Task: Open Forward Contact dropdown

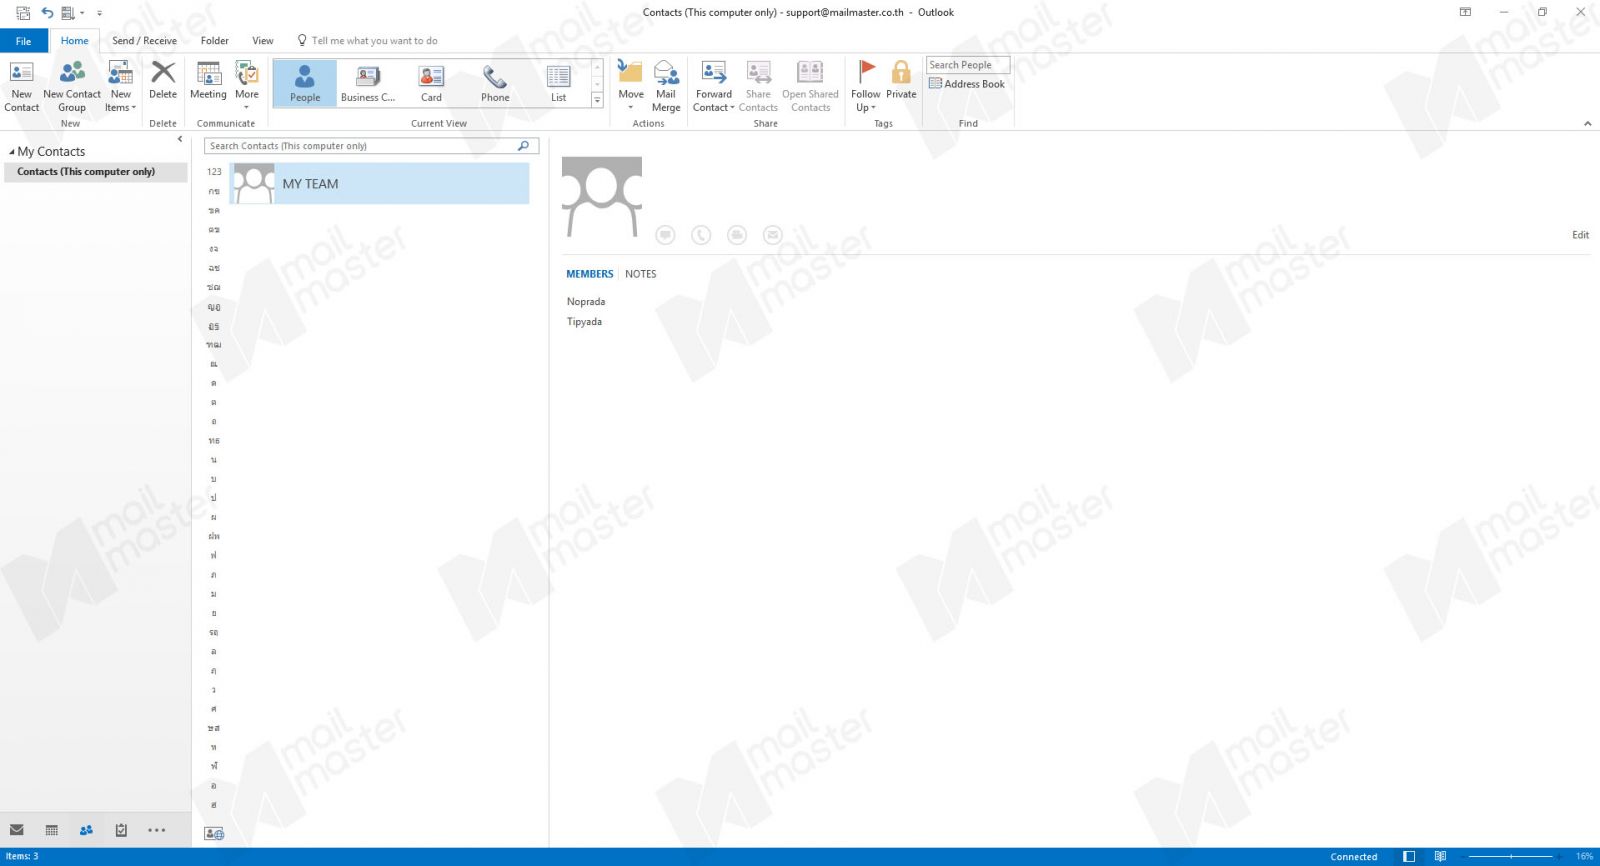Action: click(714, 86)
